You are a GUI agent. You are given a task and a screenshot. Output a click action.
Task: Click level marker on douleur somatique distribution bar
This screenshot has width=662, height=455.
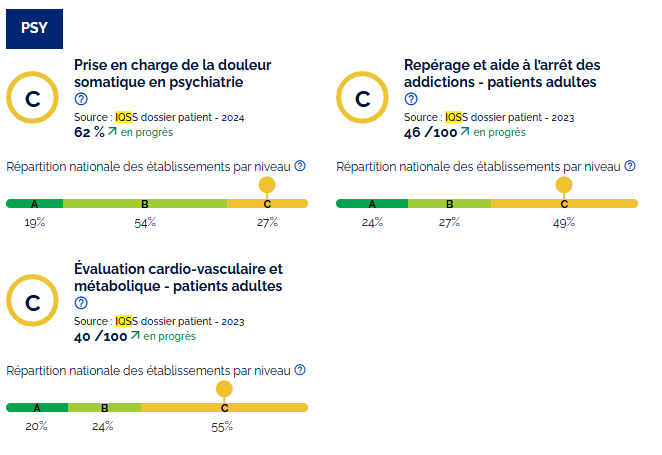click(266, 185)
